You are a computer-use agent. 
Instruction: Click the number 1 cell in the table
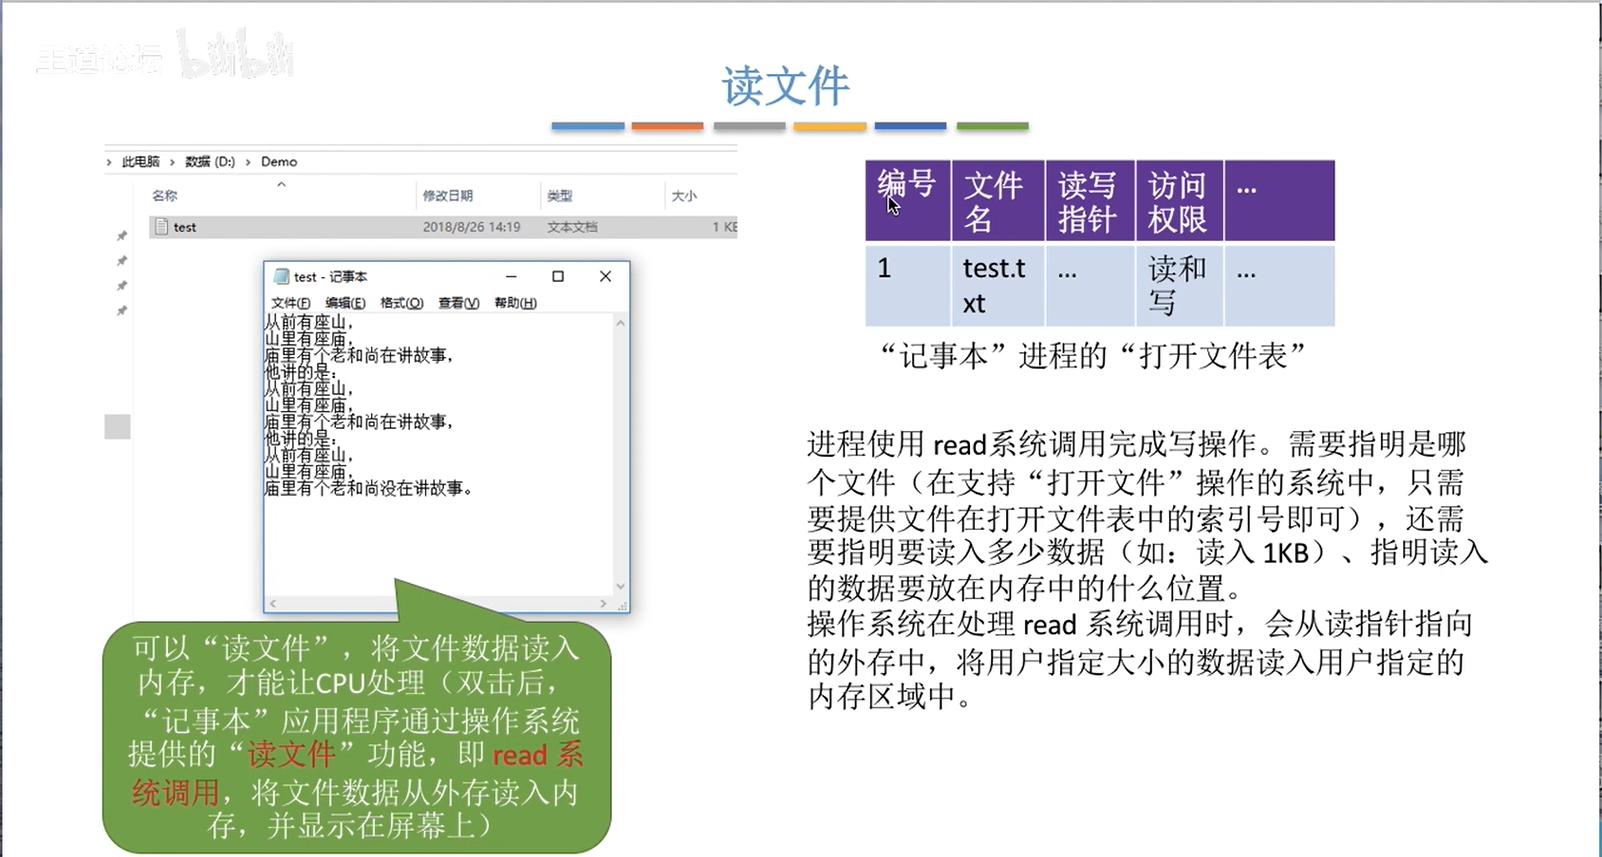pyautogui.click(x=908, y=285)
